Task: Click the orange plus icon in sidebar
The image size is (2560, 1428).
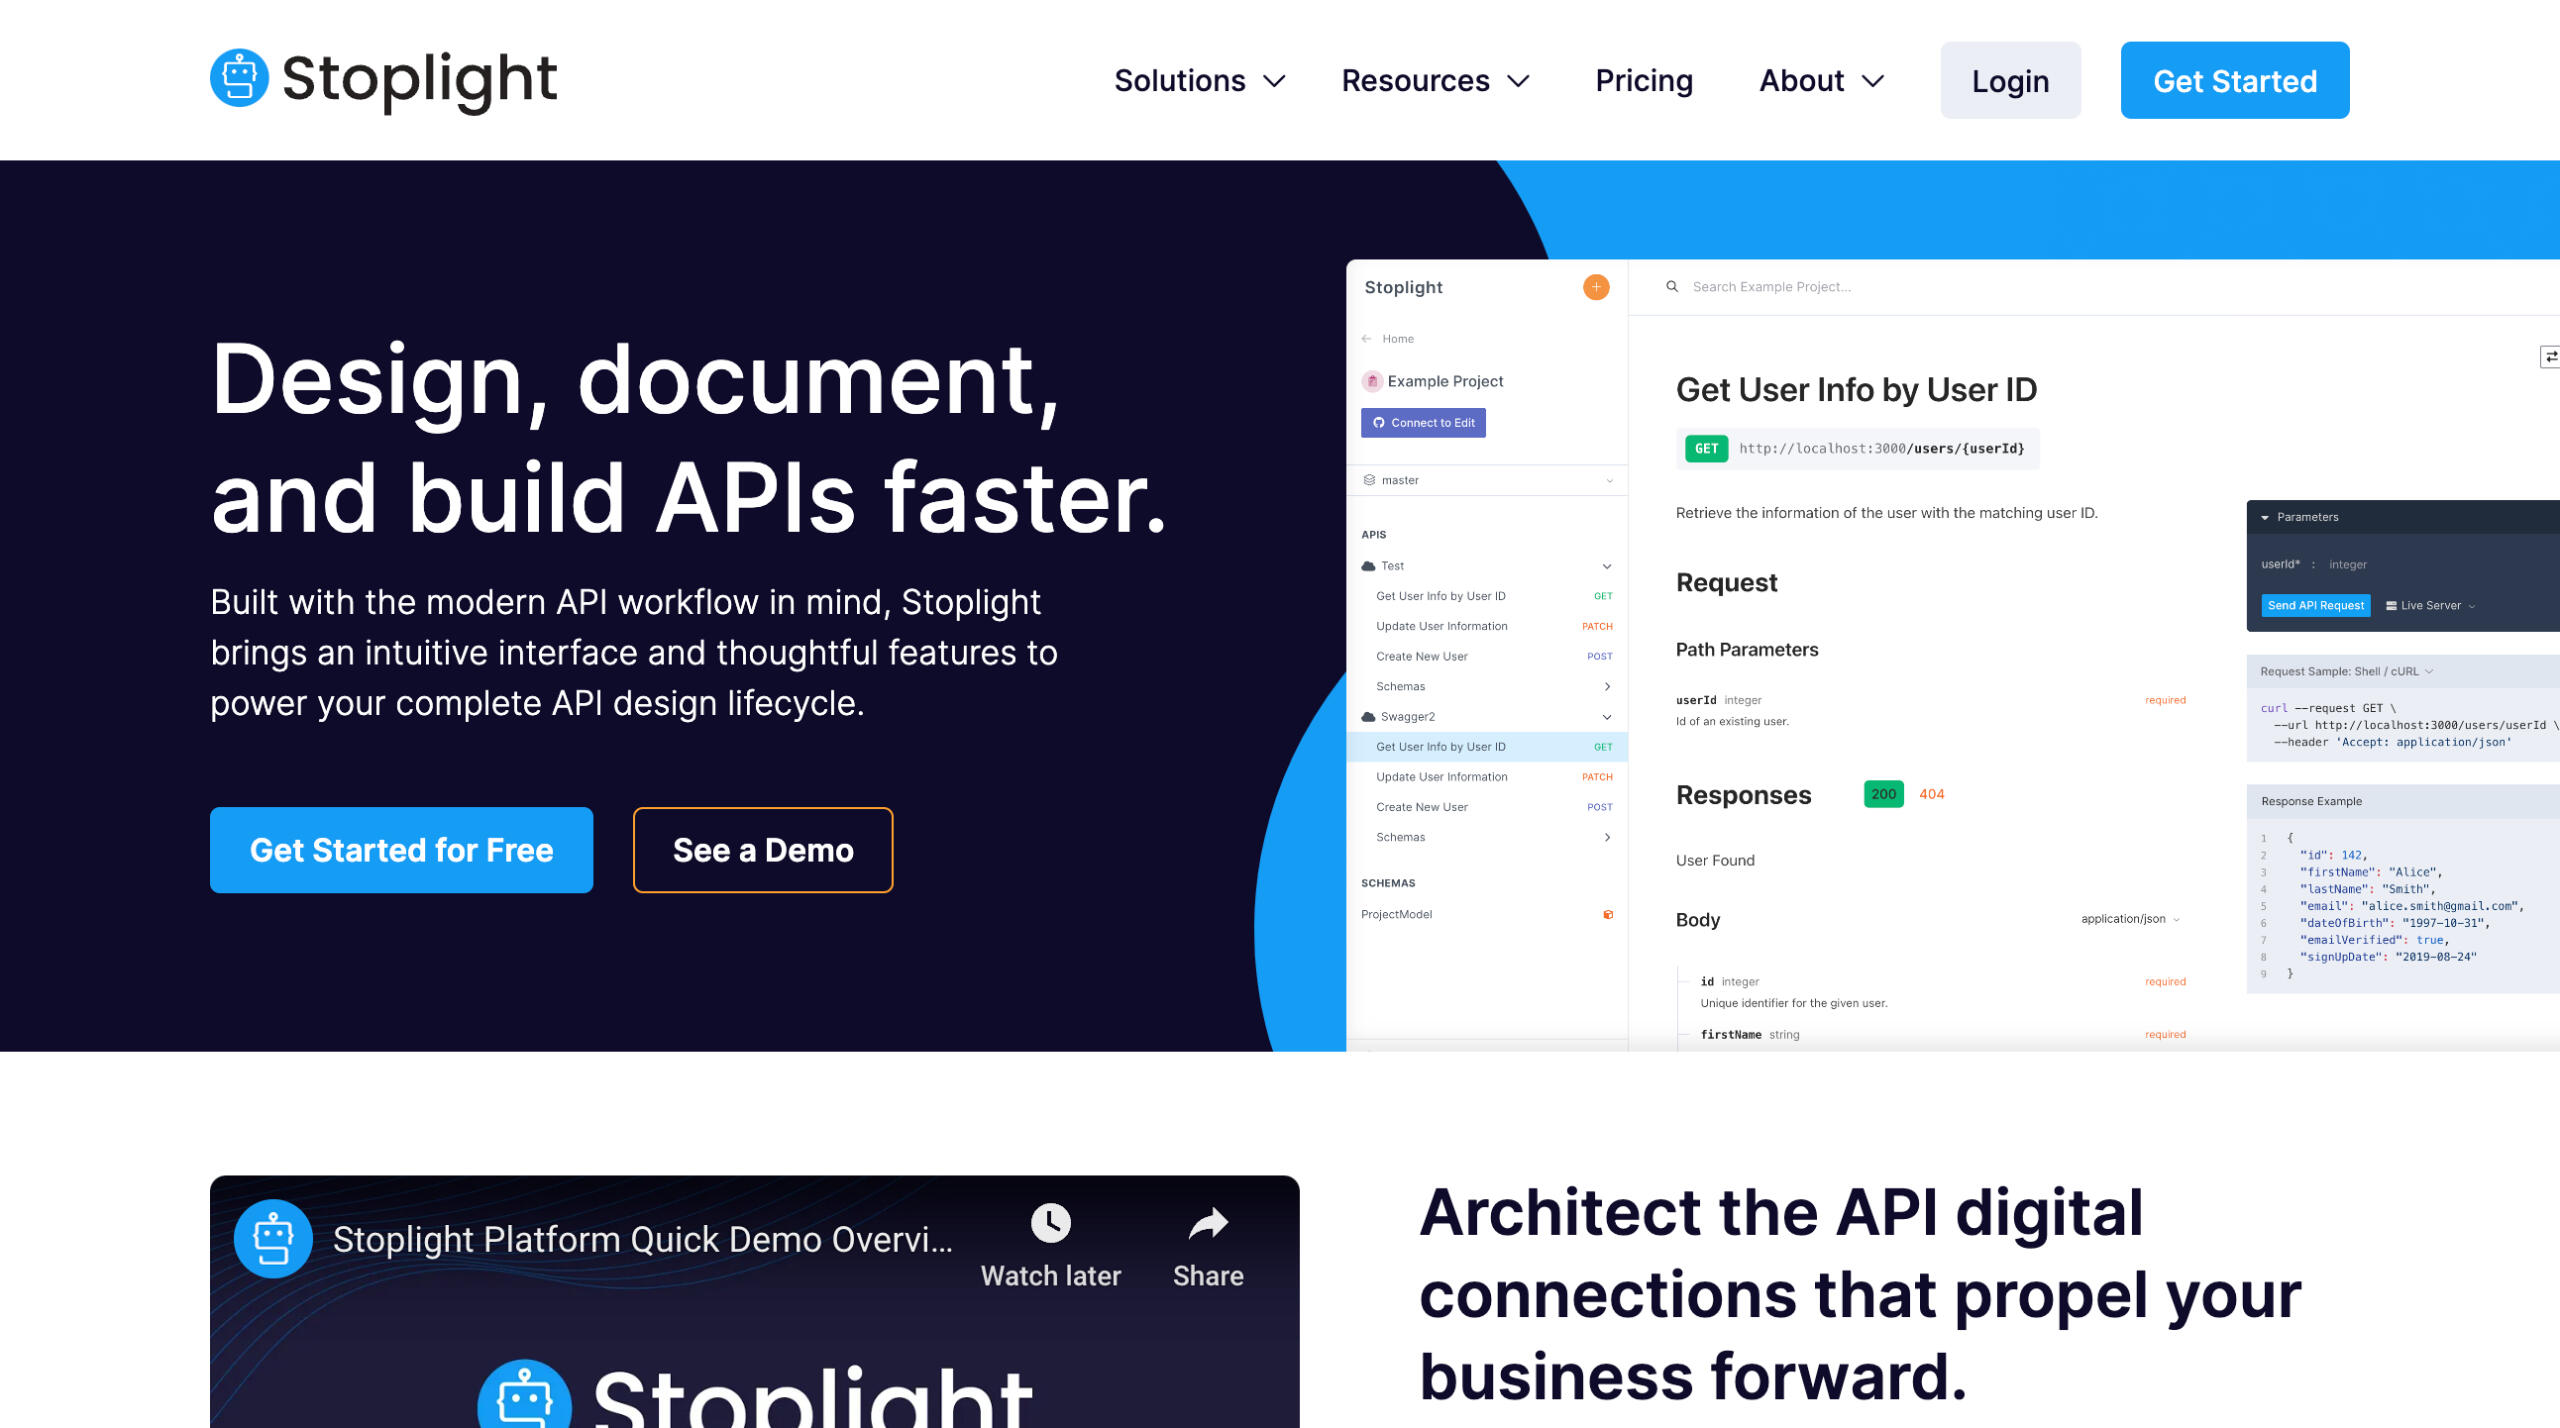Action: point(1596,287)
